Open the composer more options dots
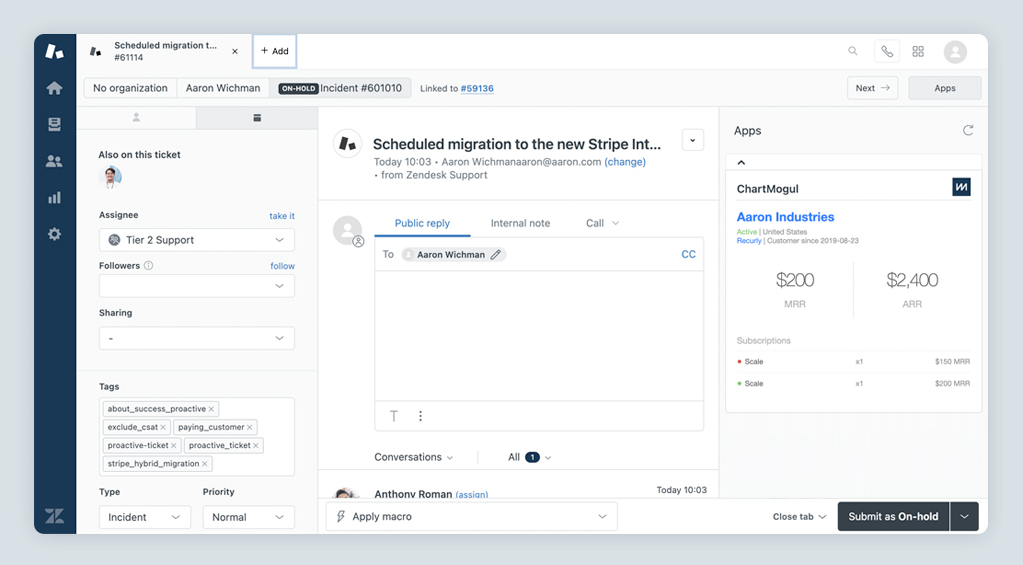 (420, 416)
